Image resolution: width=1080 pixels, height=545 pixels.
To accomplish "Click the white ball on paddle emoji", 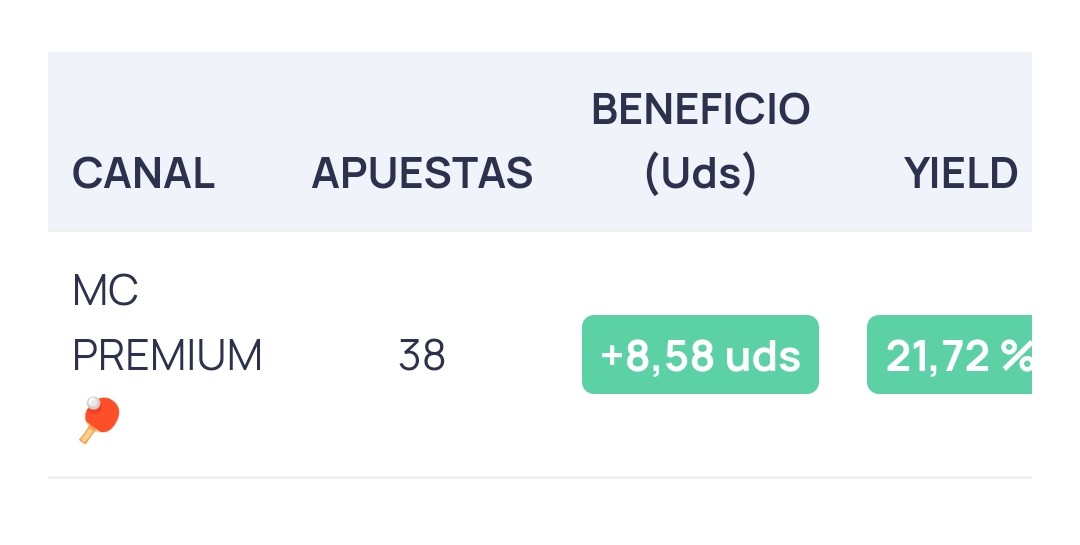I will tap(93, 403).
